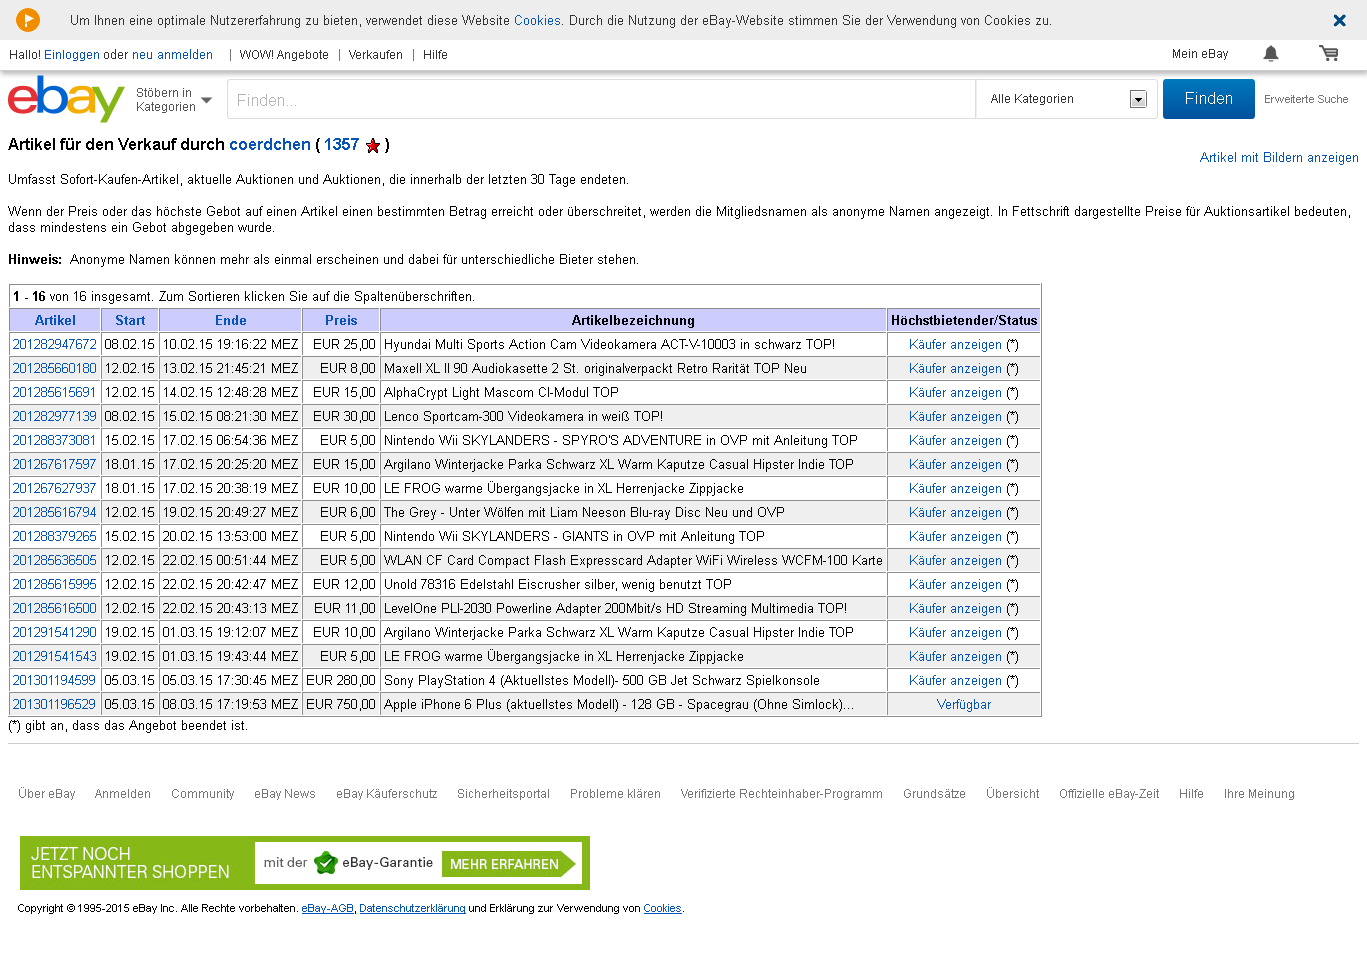
Task: Open item number 201285615995
Action: coord(55,584)
